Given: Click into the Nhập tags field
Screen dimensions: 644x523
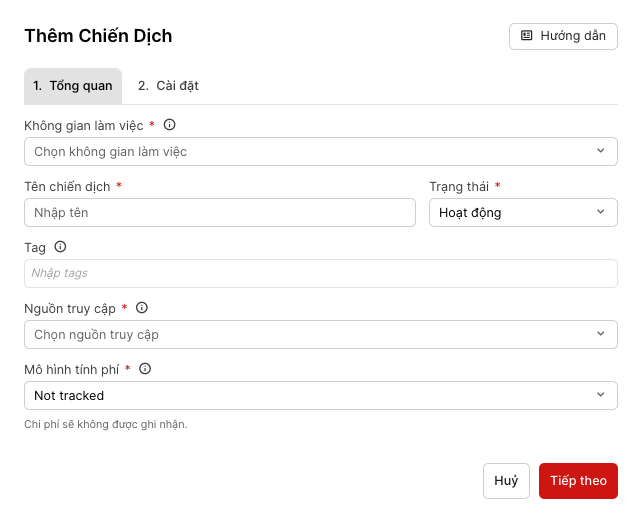Looking at the screenshot, I should tap(320, 274).
